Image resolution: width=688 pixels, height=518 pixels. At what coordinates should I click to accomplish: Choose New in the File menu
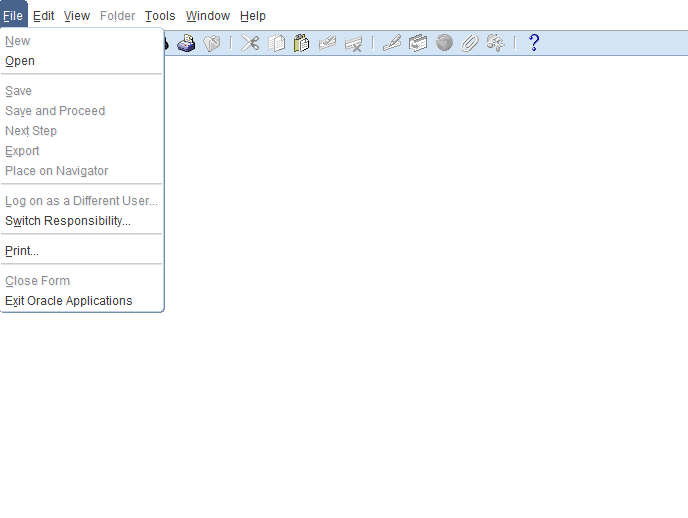(x=82, y=41)
